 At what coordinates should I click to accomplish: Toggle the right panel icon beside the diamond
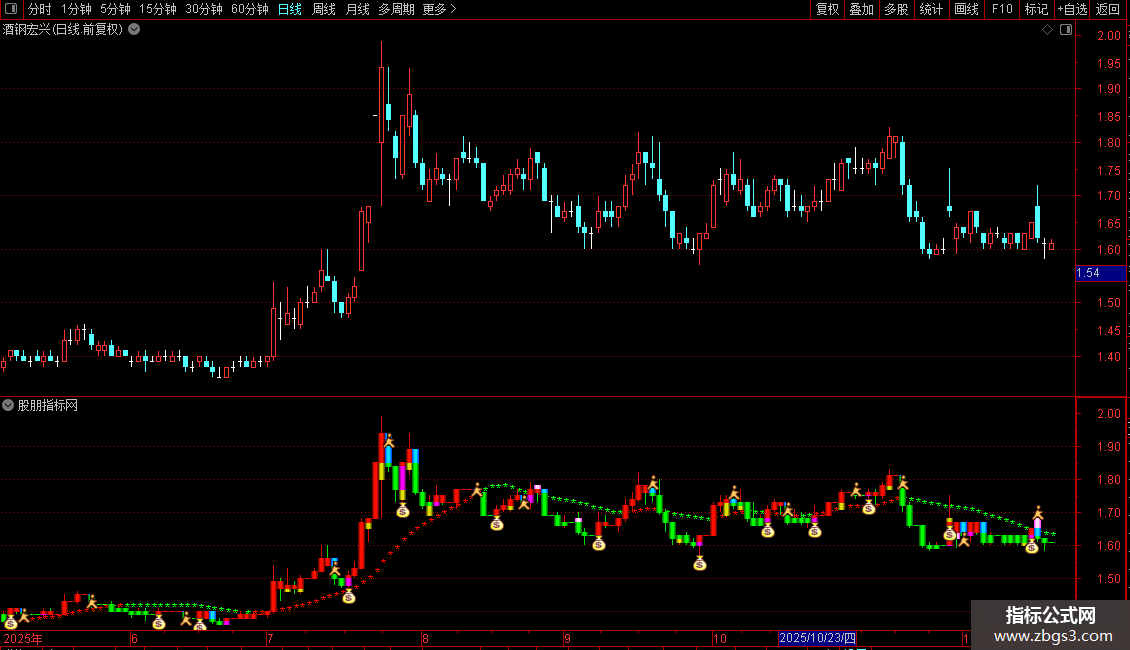click(x=1066, y=30)
